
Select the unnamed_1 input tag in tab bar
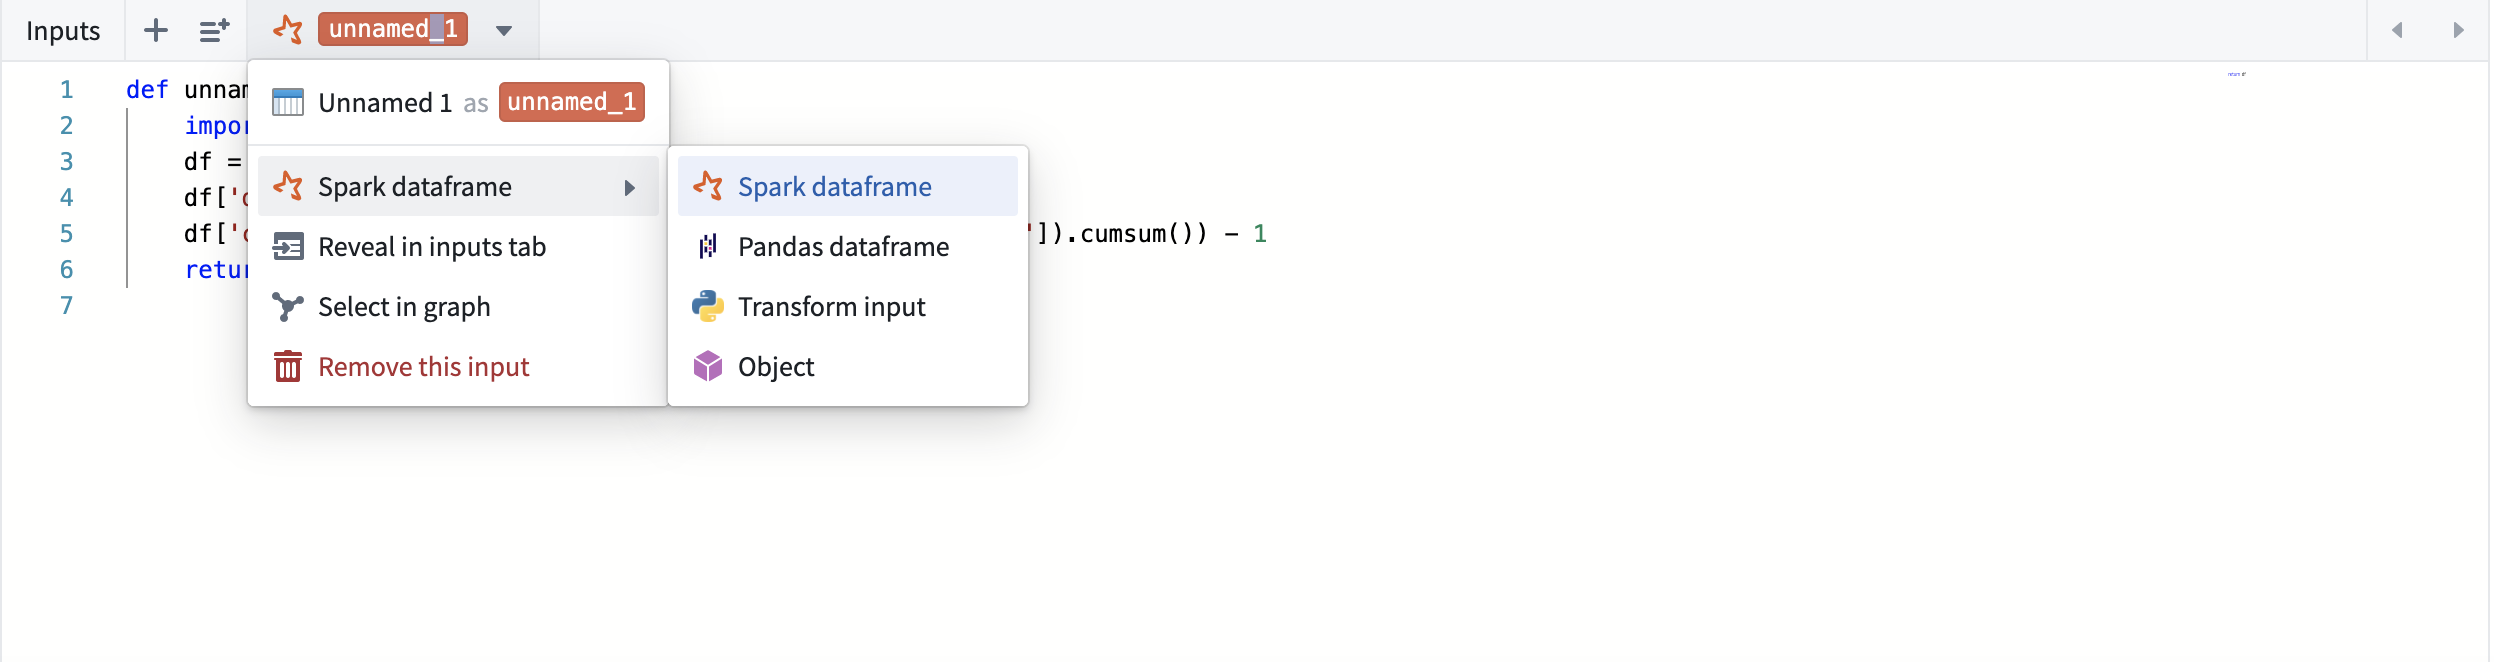[393, 29]
